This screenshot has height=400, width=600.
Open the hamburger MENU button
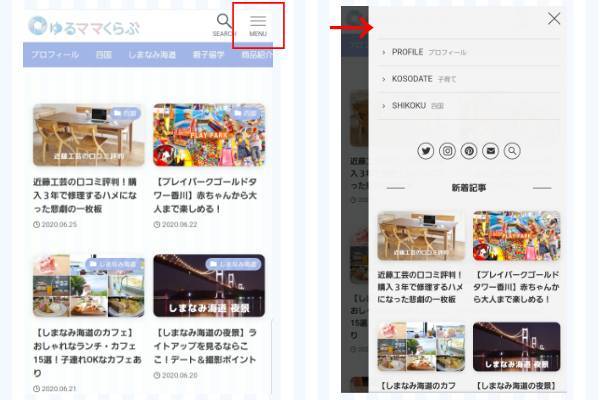point(258,26)
